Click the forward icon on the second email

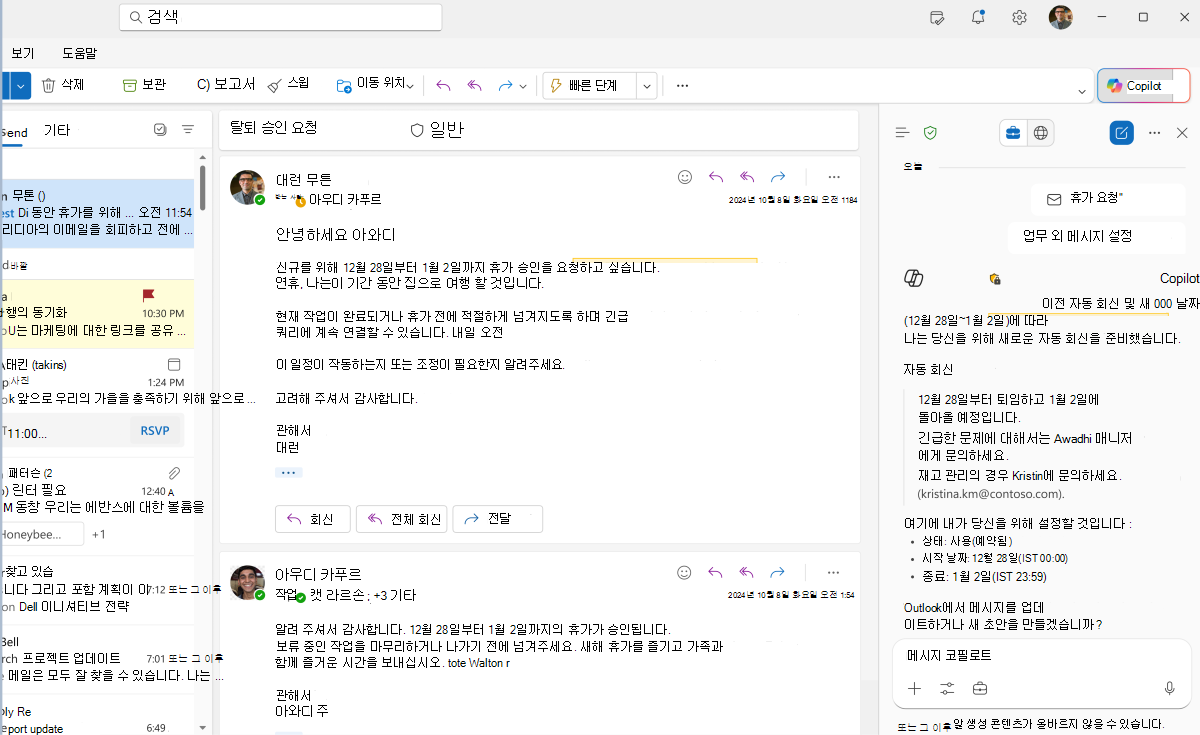[778, 573]
